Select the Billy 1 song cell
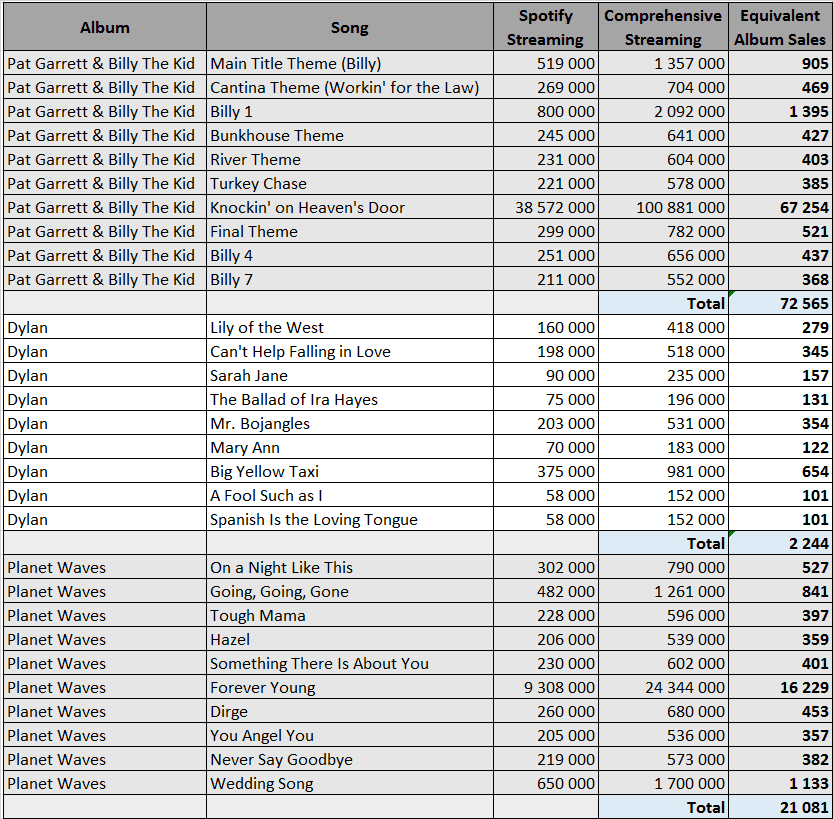The width and height of the screenshot is (833, 819). (x=350, y=112)
